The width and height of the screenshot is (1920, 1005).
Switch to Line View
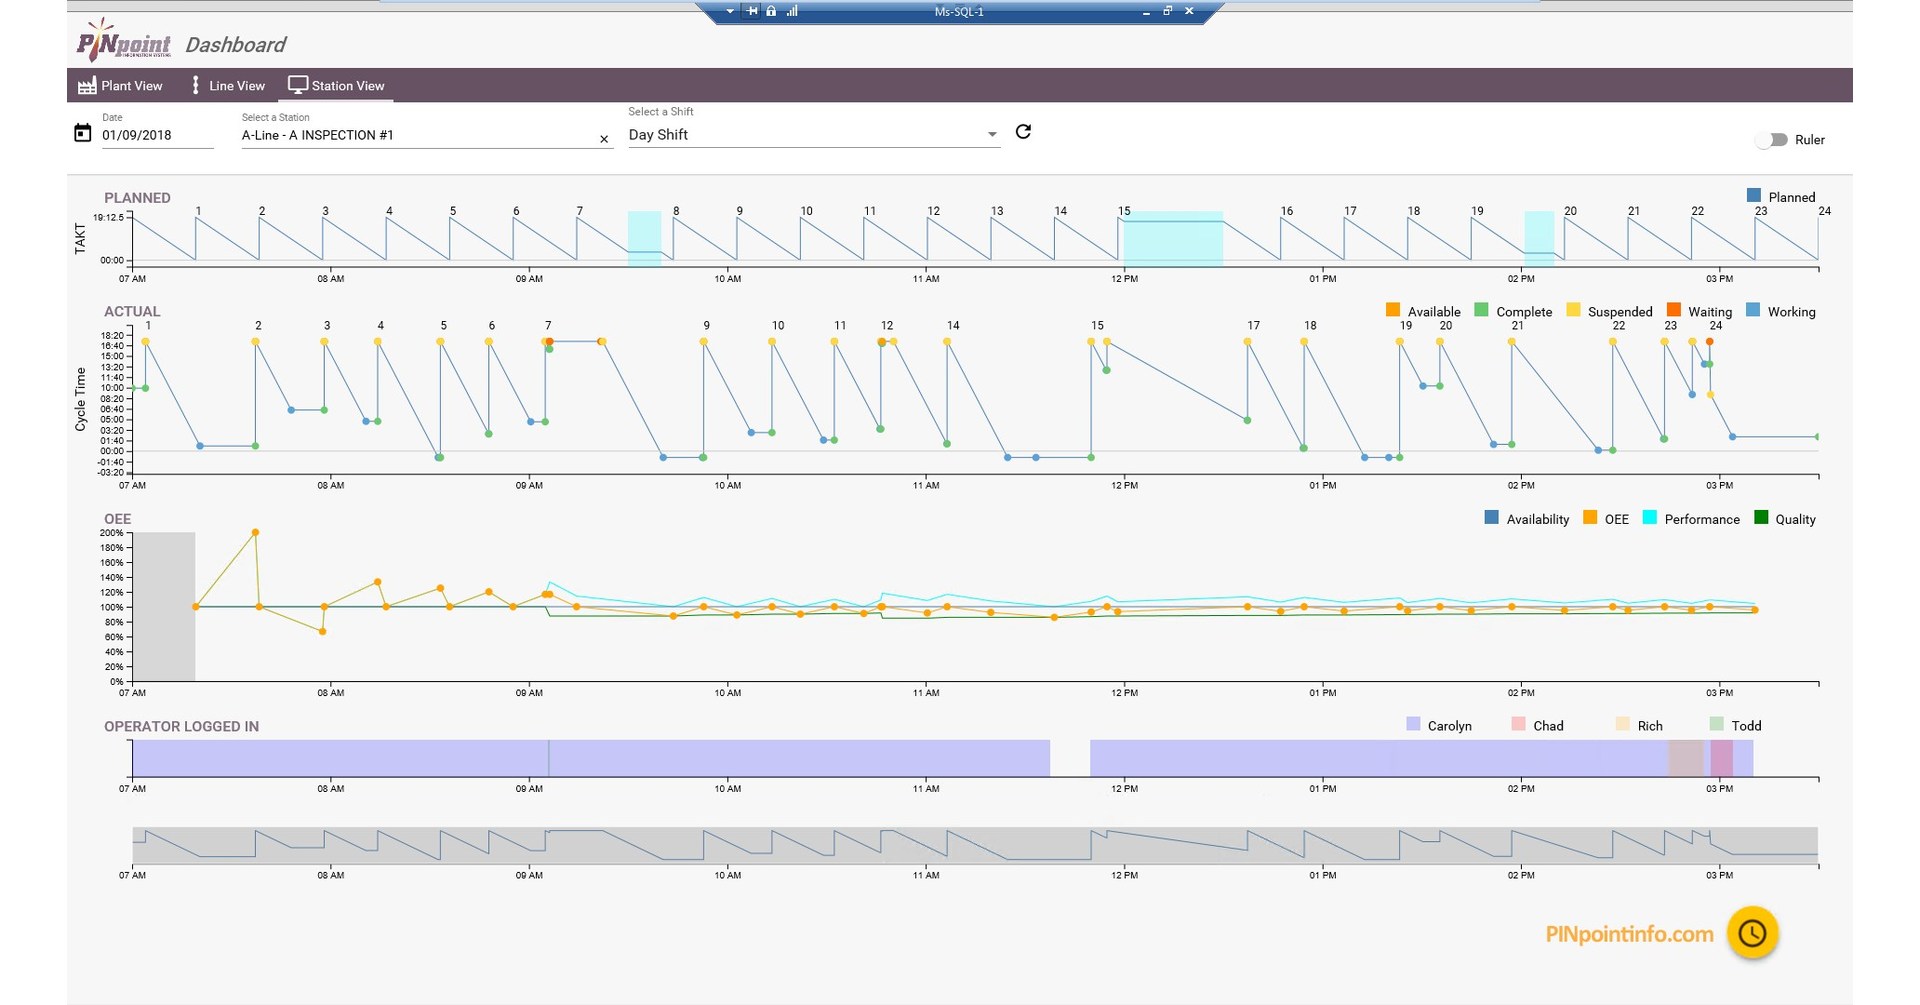227,85
